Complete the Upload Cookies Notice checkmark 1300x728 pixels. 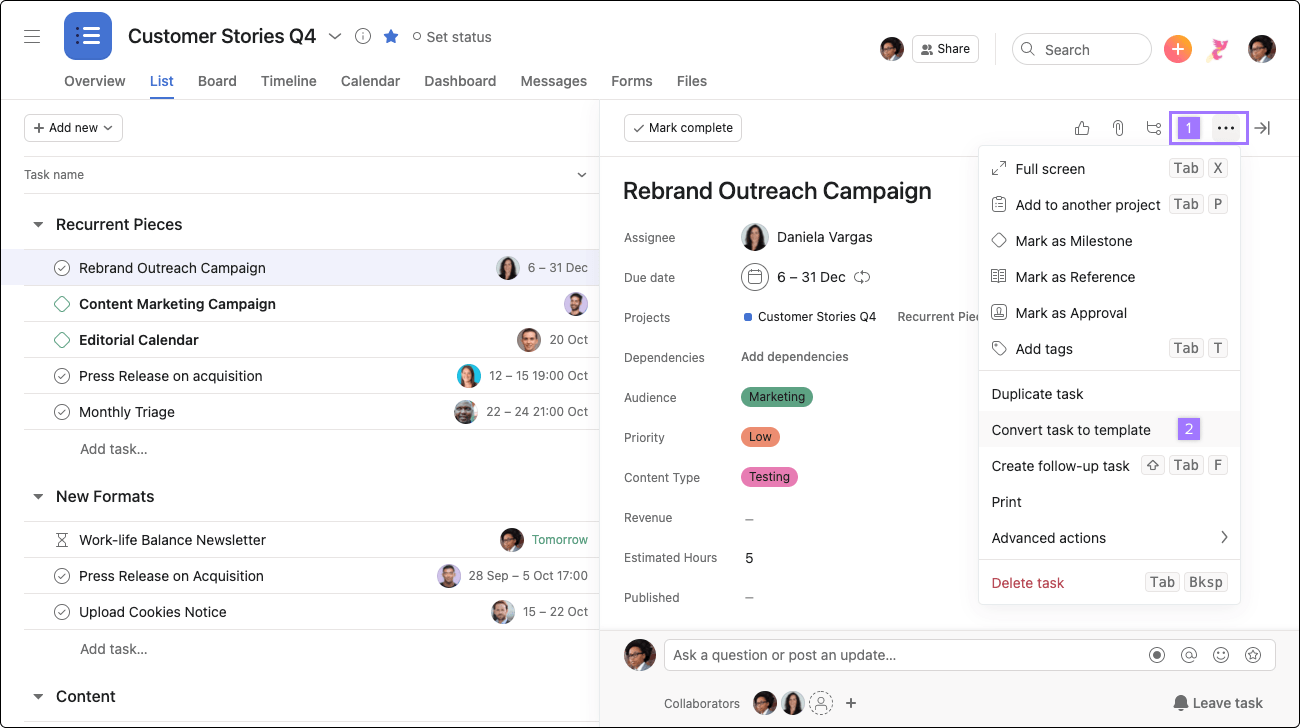coord(62,612)
